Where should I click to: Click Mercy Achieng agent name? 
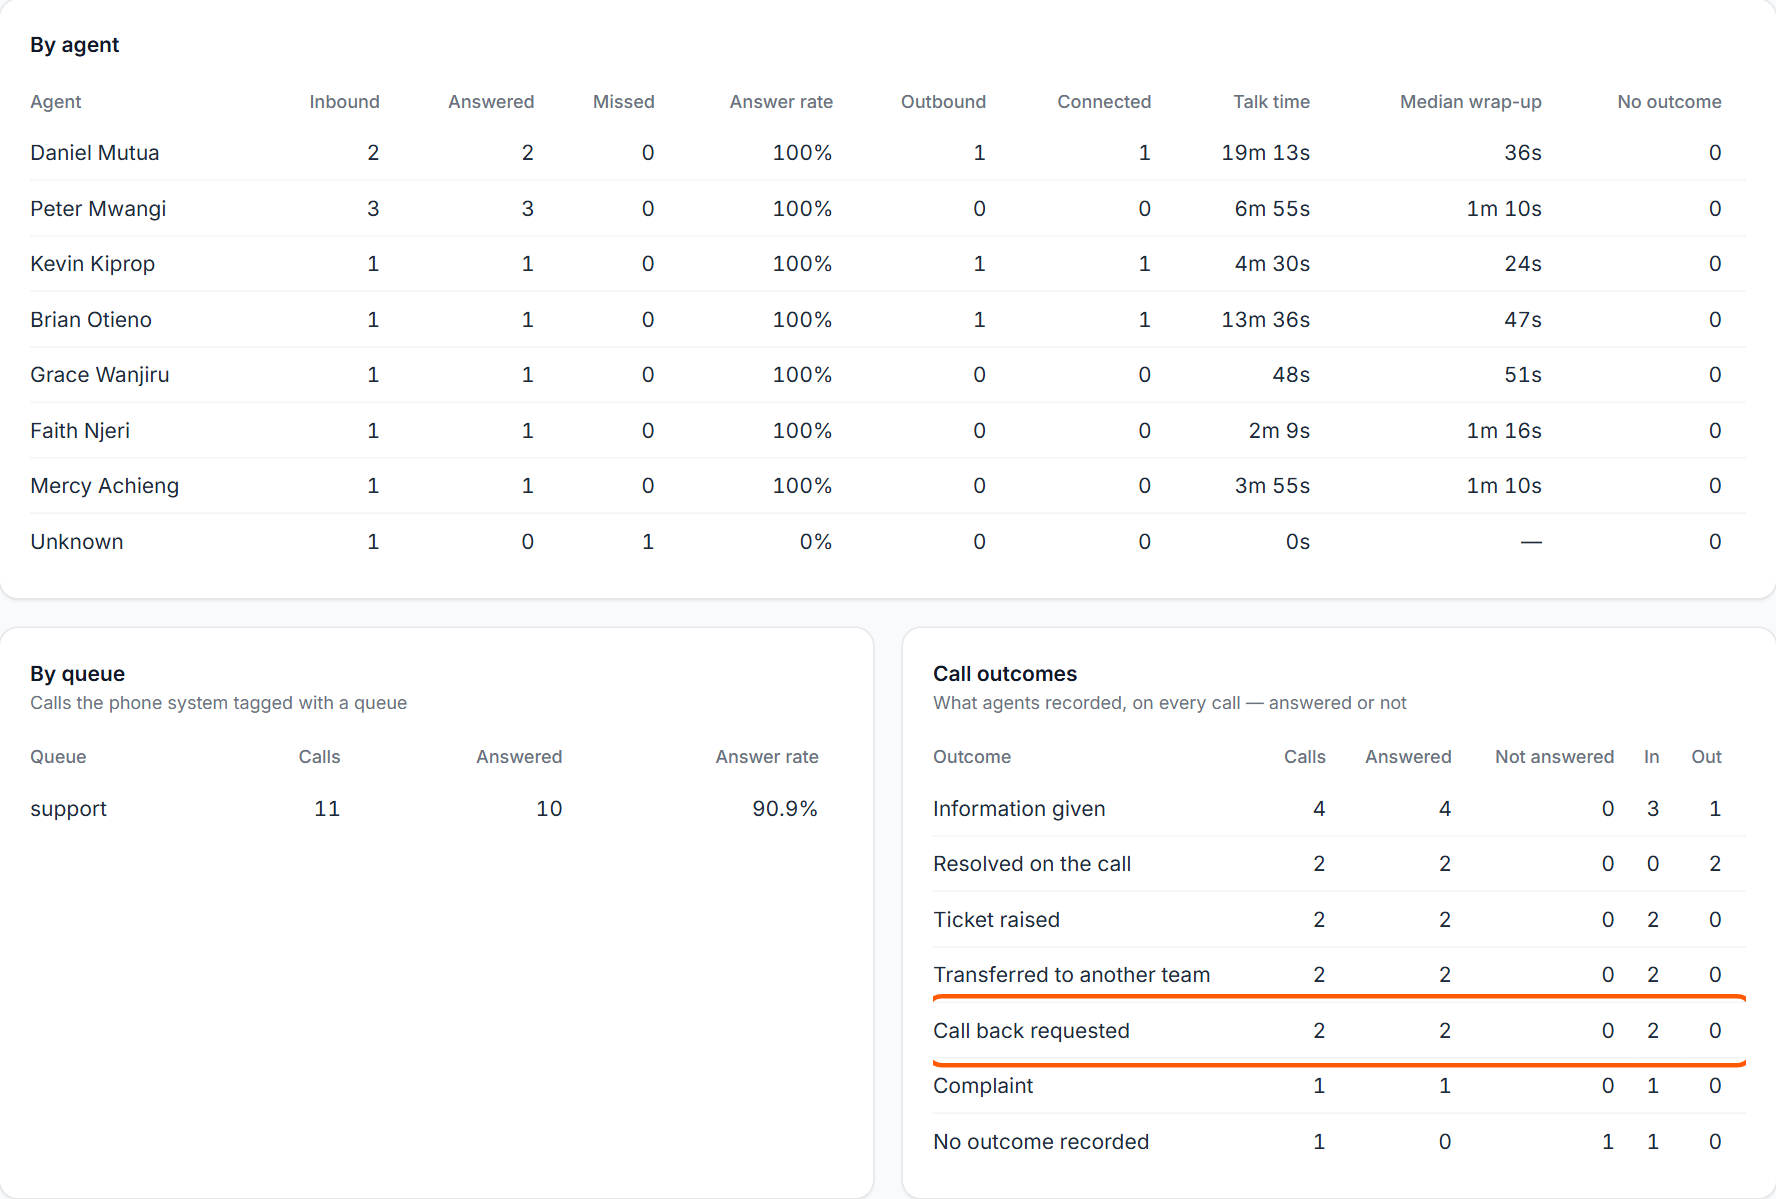(x=105, y=486)
